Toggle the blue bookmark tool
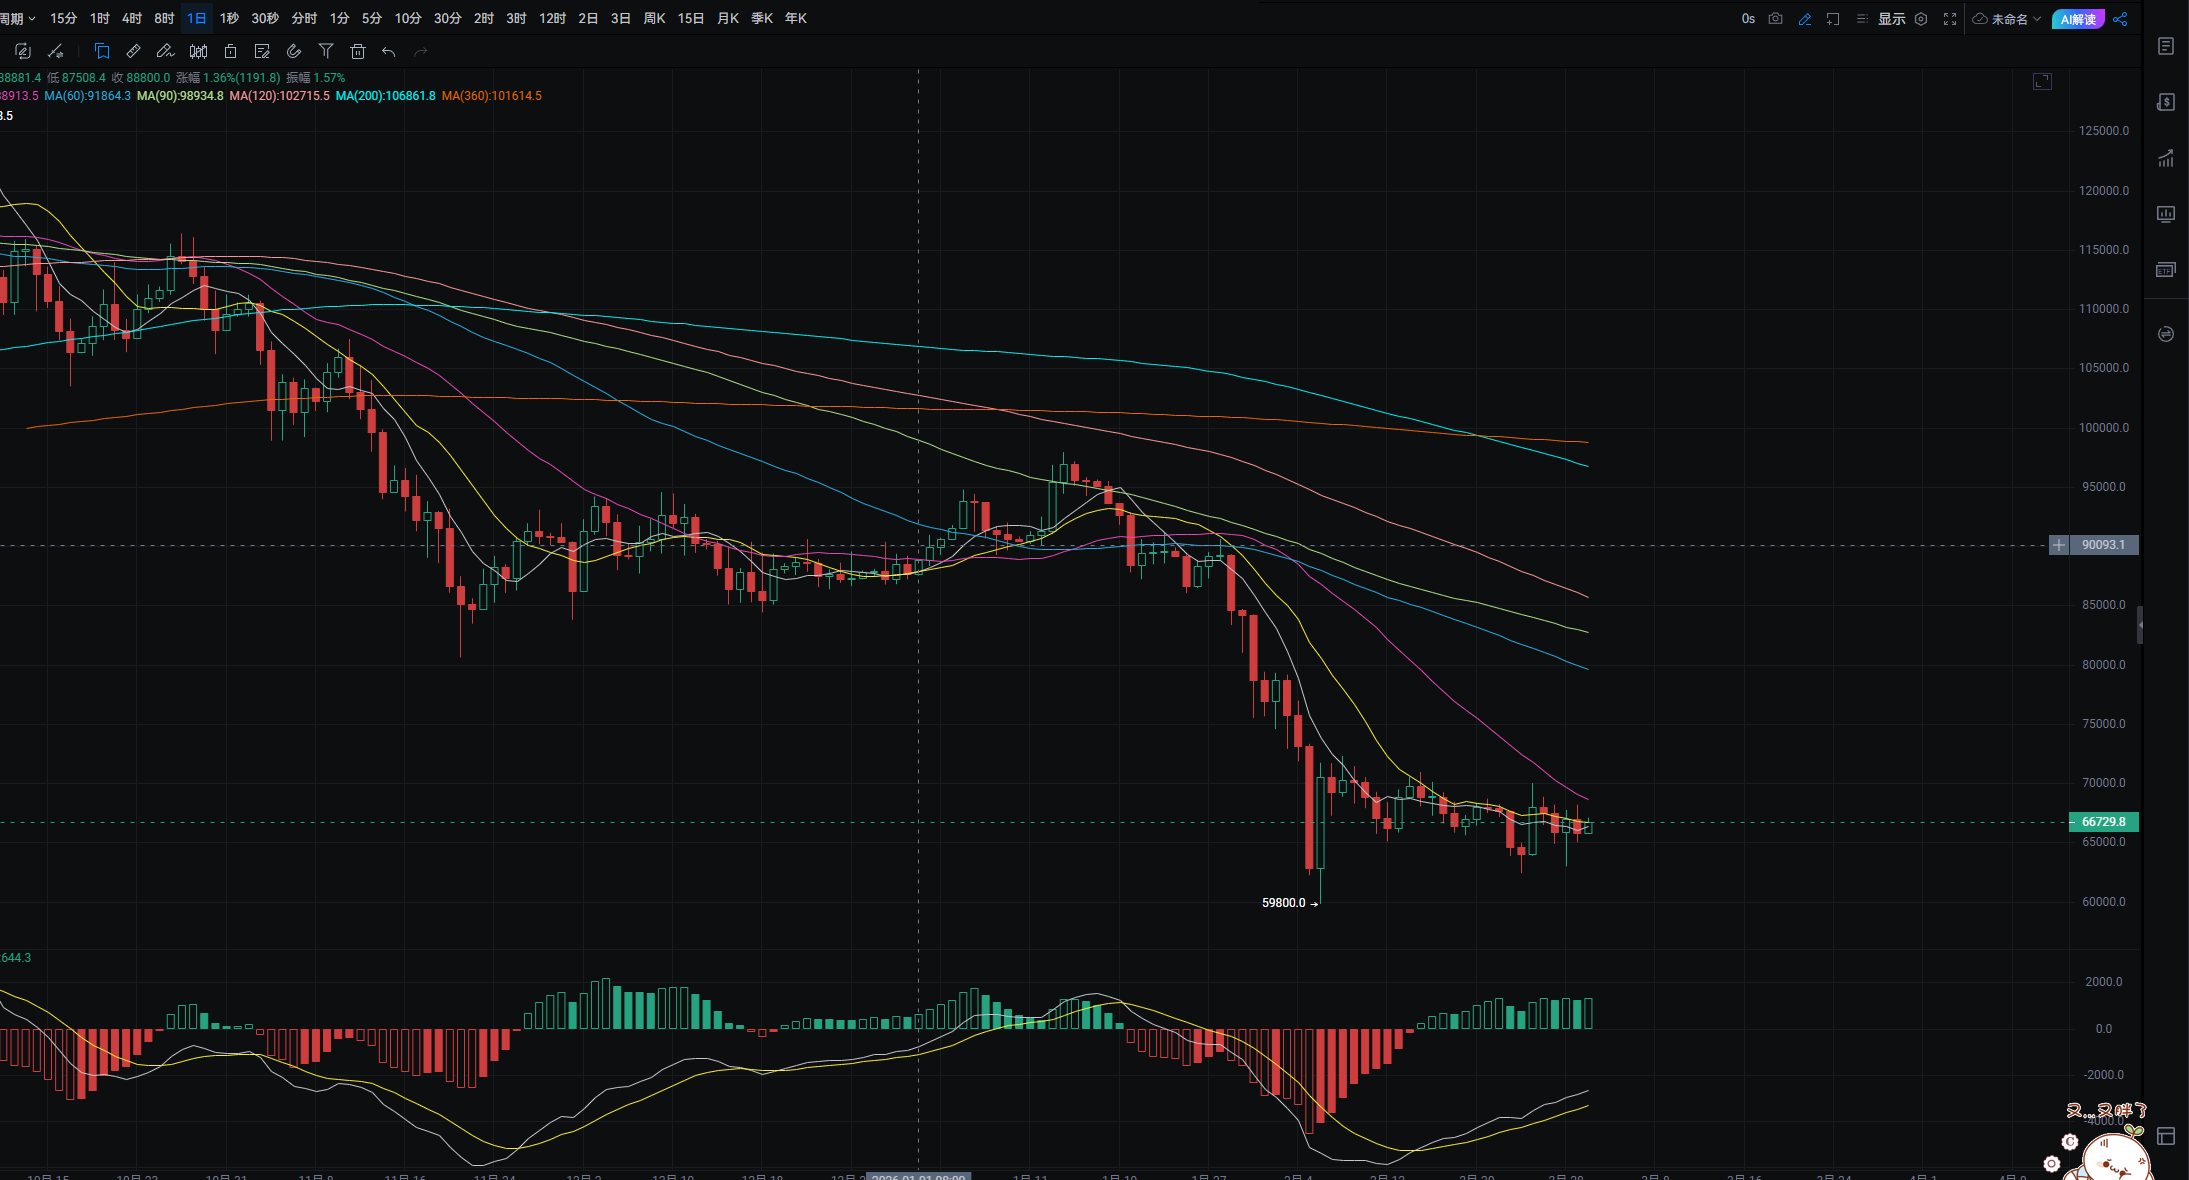 point(102,51)
